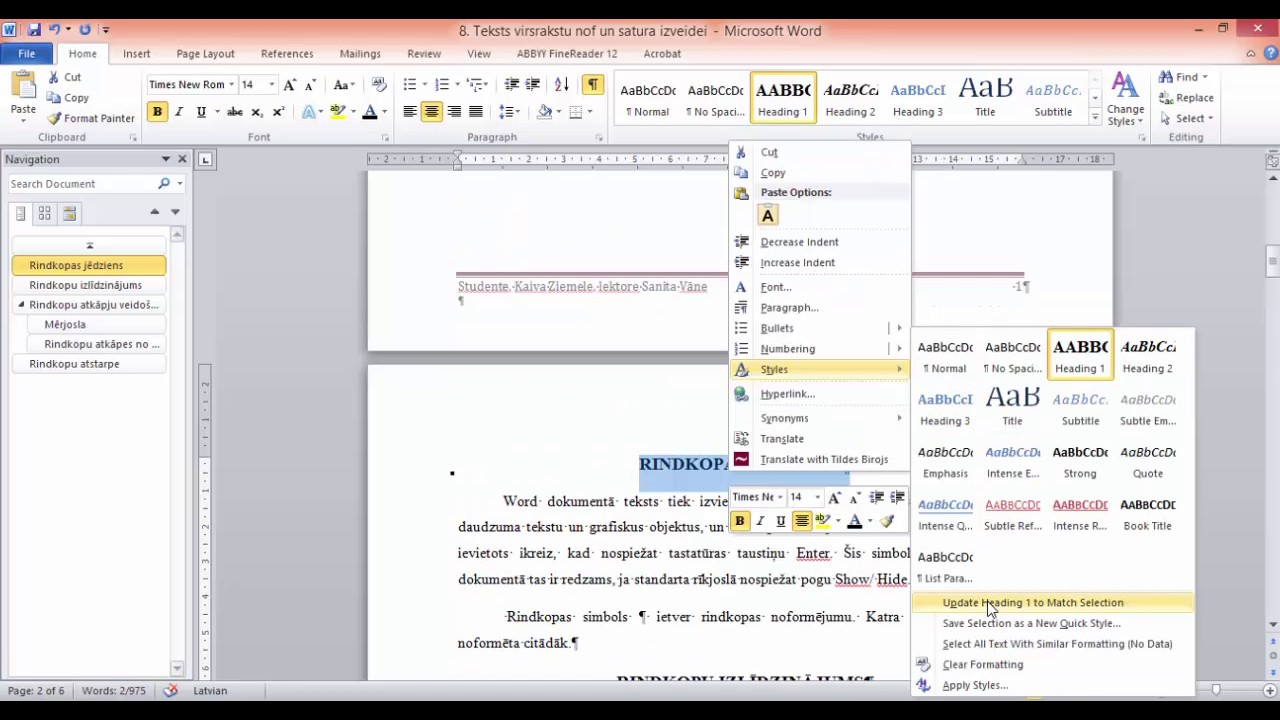Click mini toolbar Font Color button
This screenshot has height=720, width=1280.
[854, 521]
